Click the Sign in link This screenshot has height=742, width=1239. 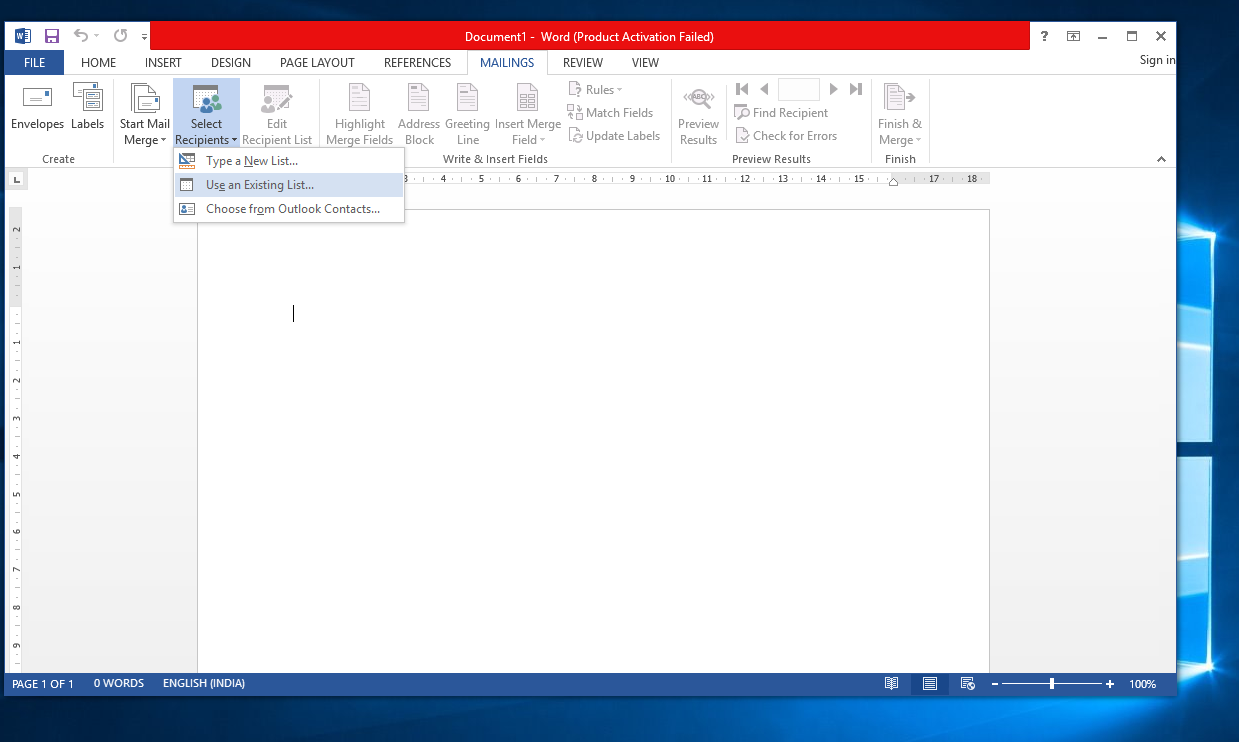[1157, 61]
